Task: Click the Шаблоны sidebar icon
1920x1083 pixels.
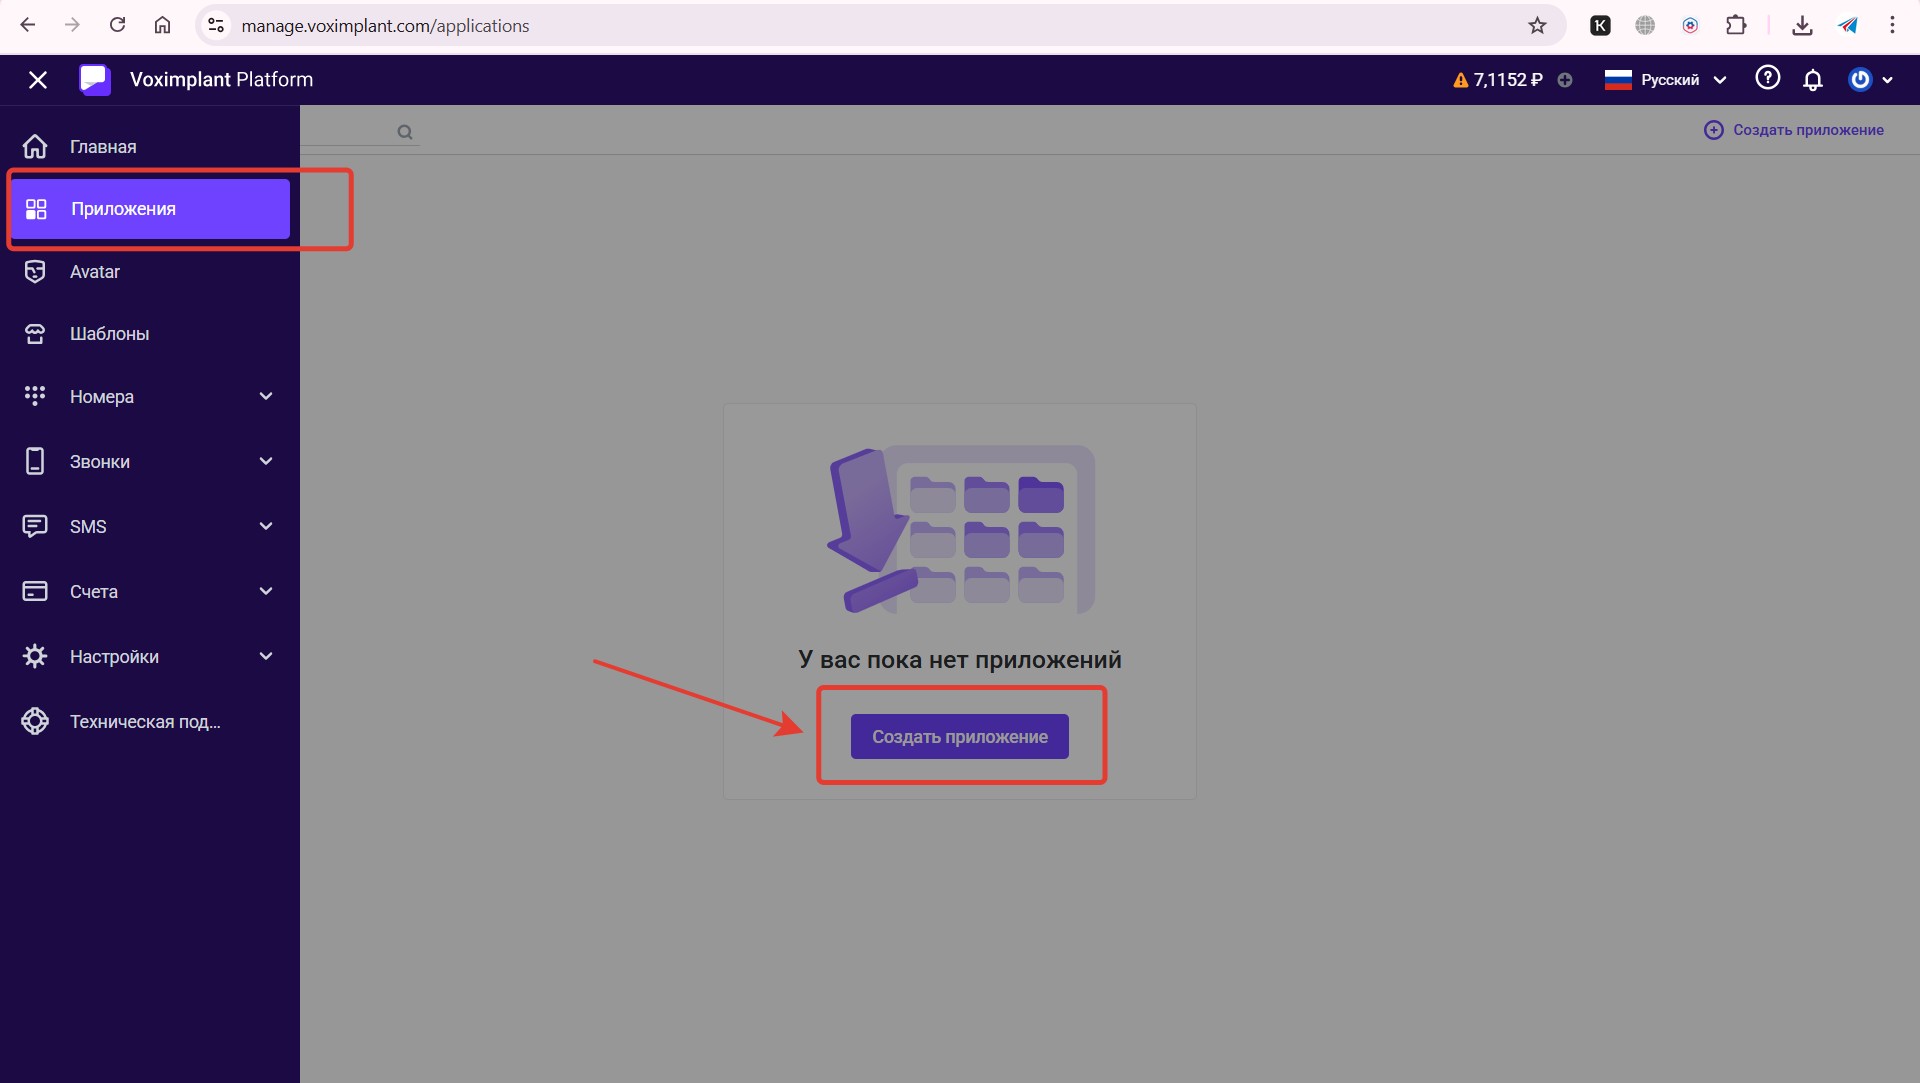Action: click(x=35, y=334)
